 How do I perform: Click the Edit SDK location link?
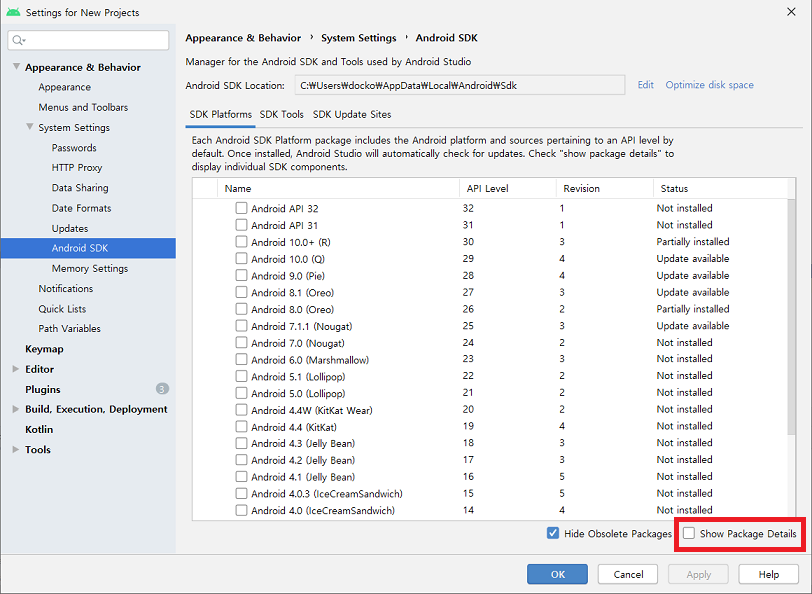(x=645, y=85)
